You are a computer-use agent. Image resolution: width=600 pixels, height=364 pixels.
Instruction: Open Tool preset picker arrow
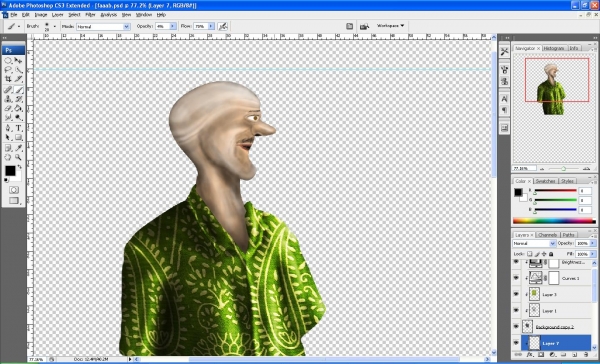(x=19, y=26)
